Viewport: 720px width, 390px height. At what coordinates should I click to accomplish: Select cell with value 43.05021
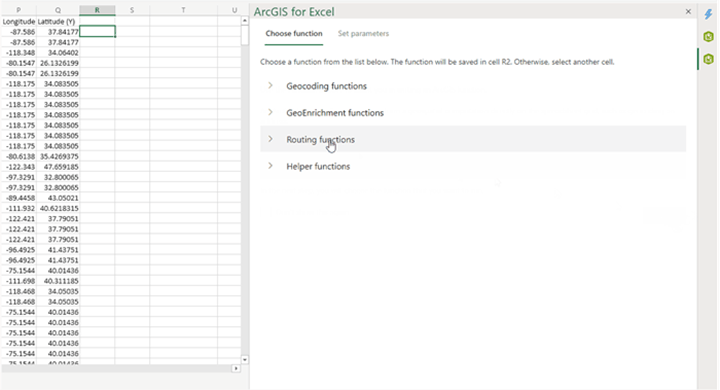[58, 198]
